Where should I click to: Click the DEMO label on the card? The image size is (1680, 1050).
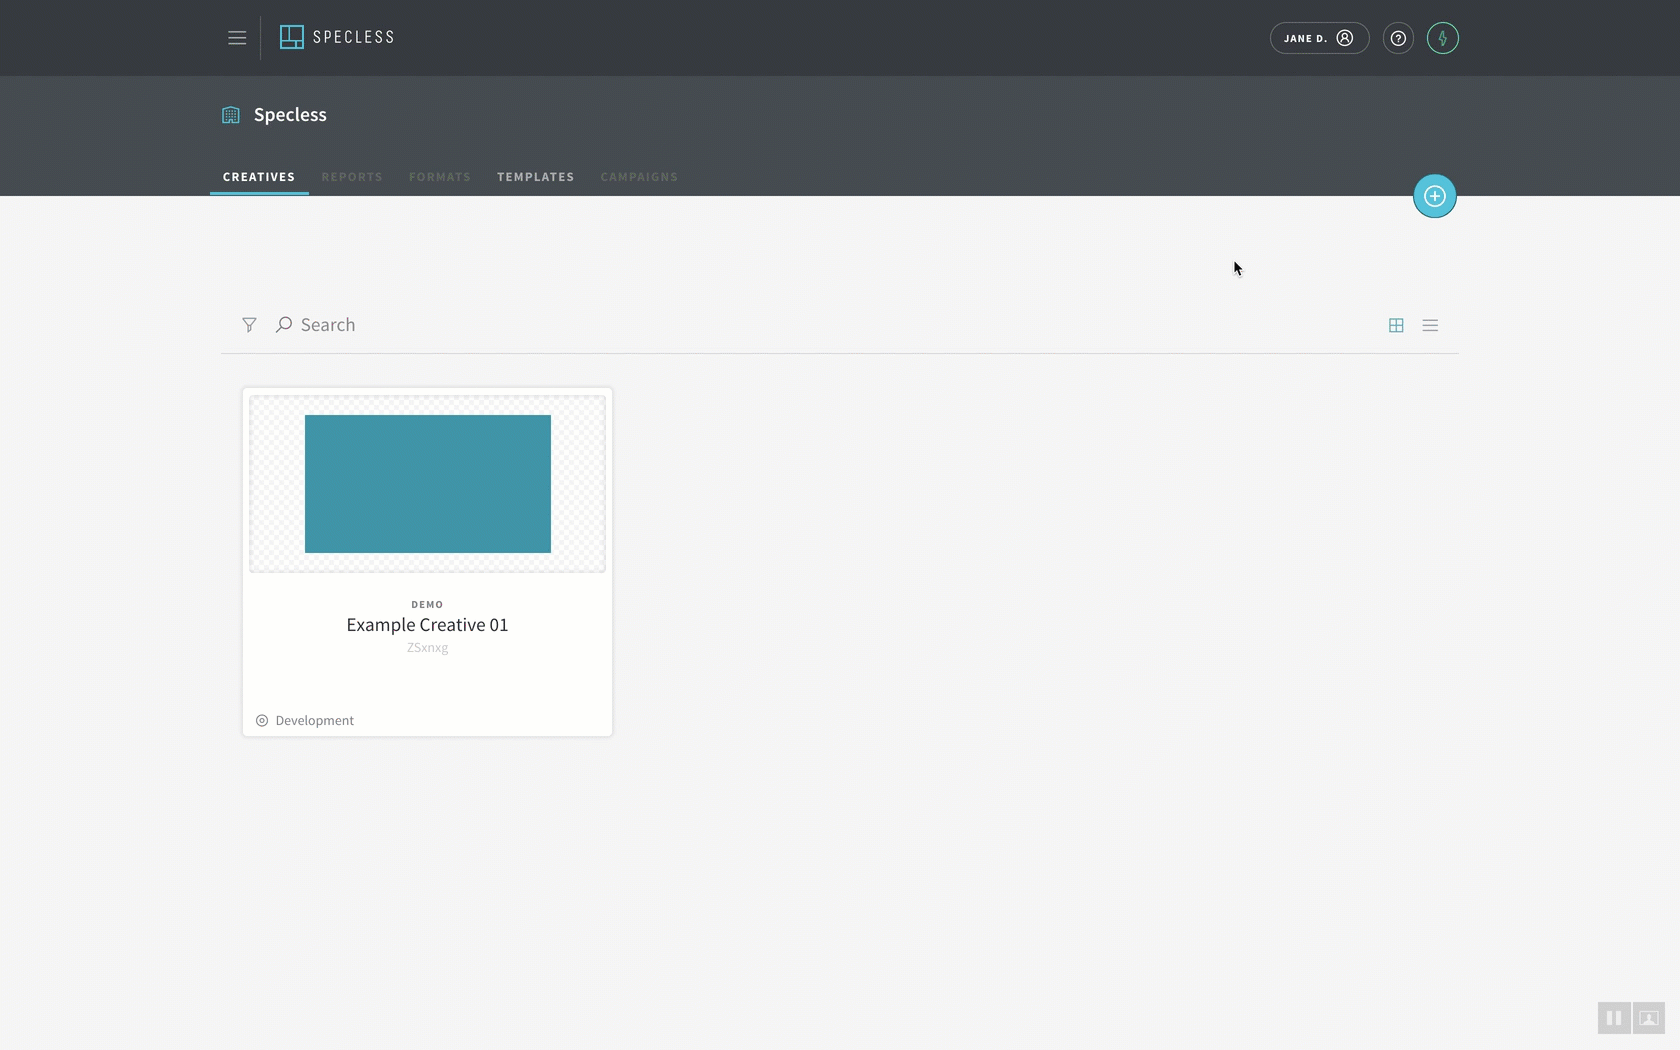[x=427, y=605]
